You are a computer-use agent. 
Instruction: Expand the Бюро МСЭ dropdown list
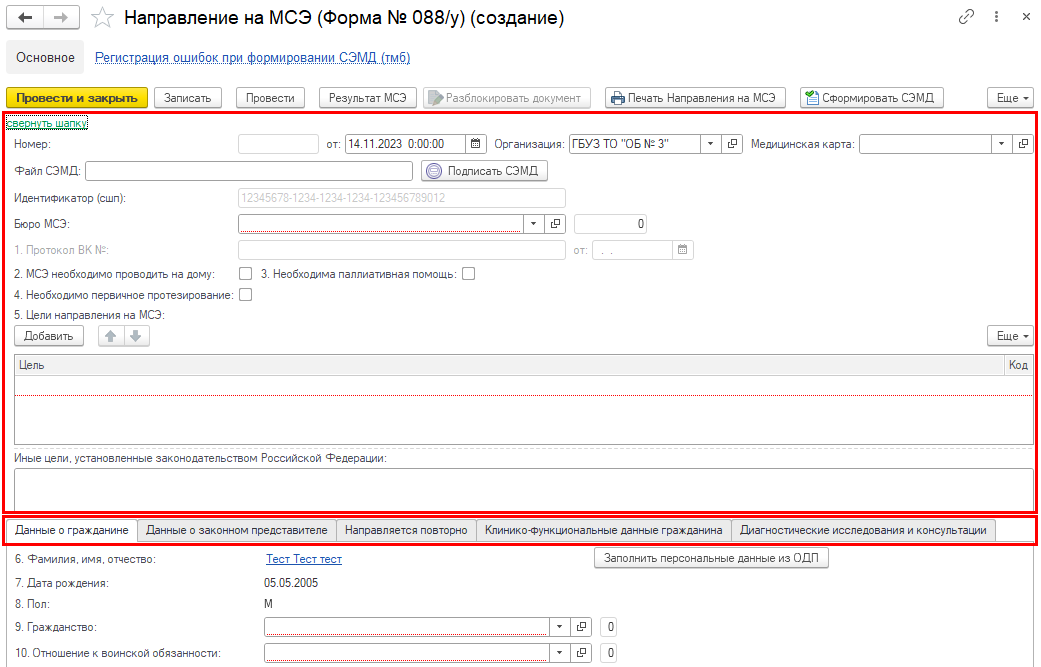coord(533,224)
